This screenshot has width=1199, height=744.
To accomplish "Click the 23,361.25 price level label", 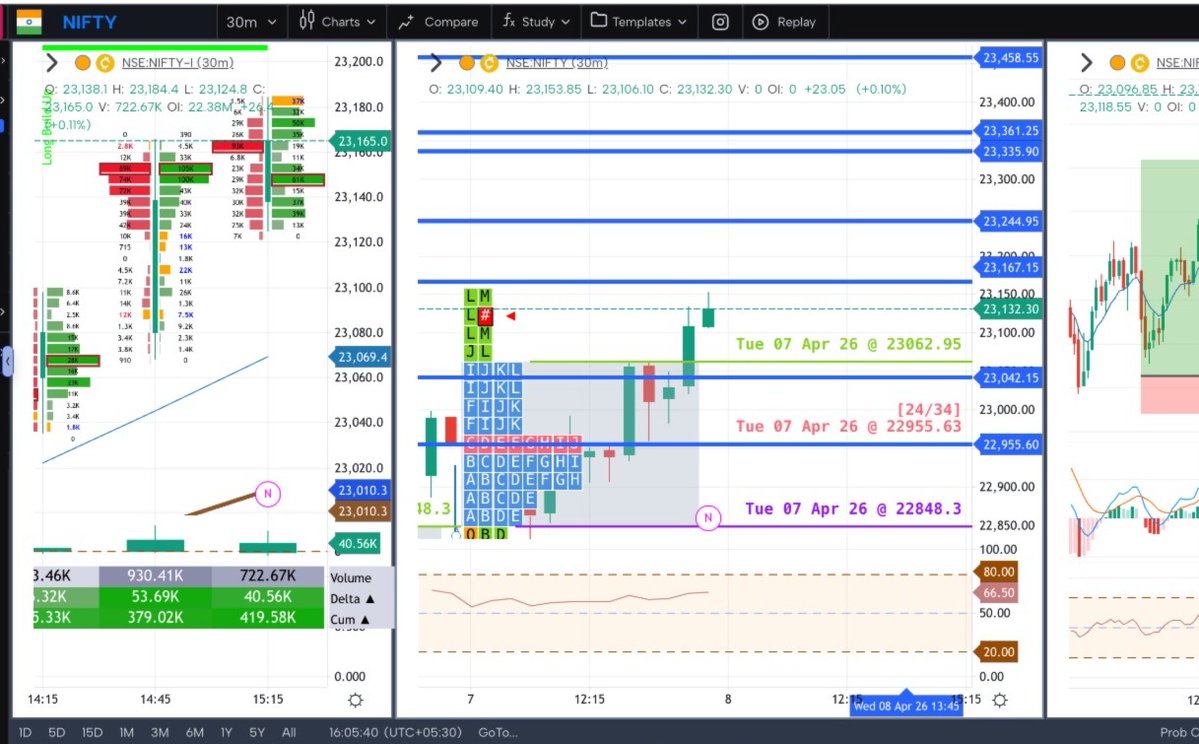I will point(1009,131).
